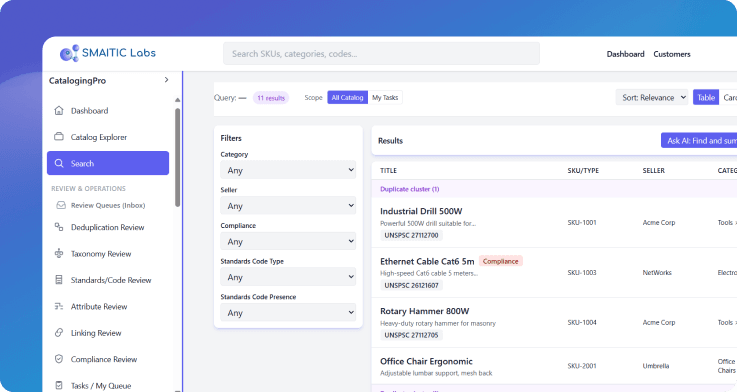Click the SELLER column header
This screenshot has width=737, height=392.
653,171
